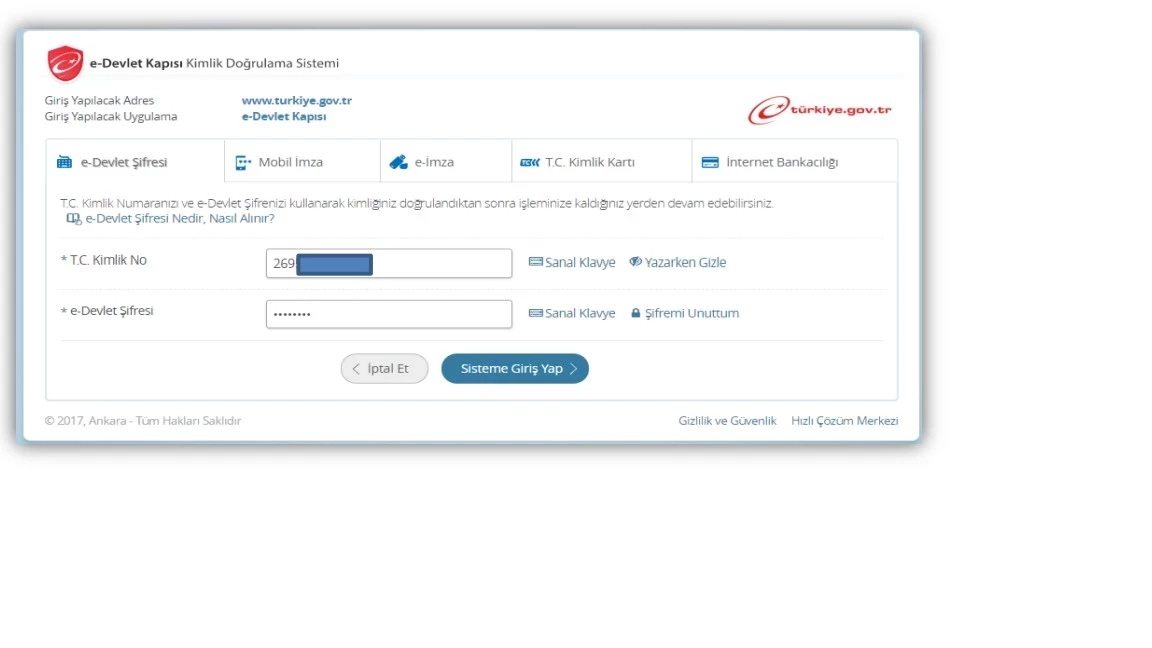The width and height of the screenshot is (1152, 648).
Task: Click the keyboard icon beside T.C. Kimlik No
Action: click(535, 263)
